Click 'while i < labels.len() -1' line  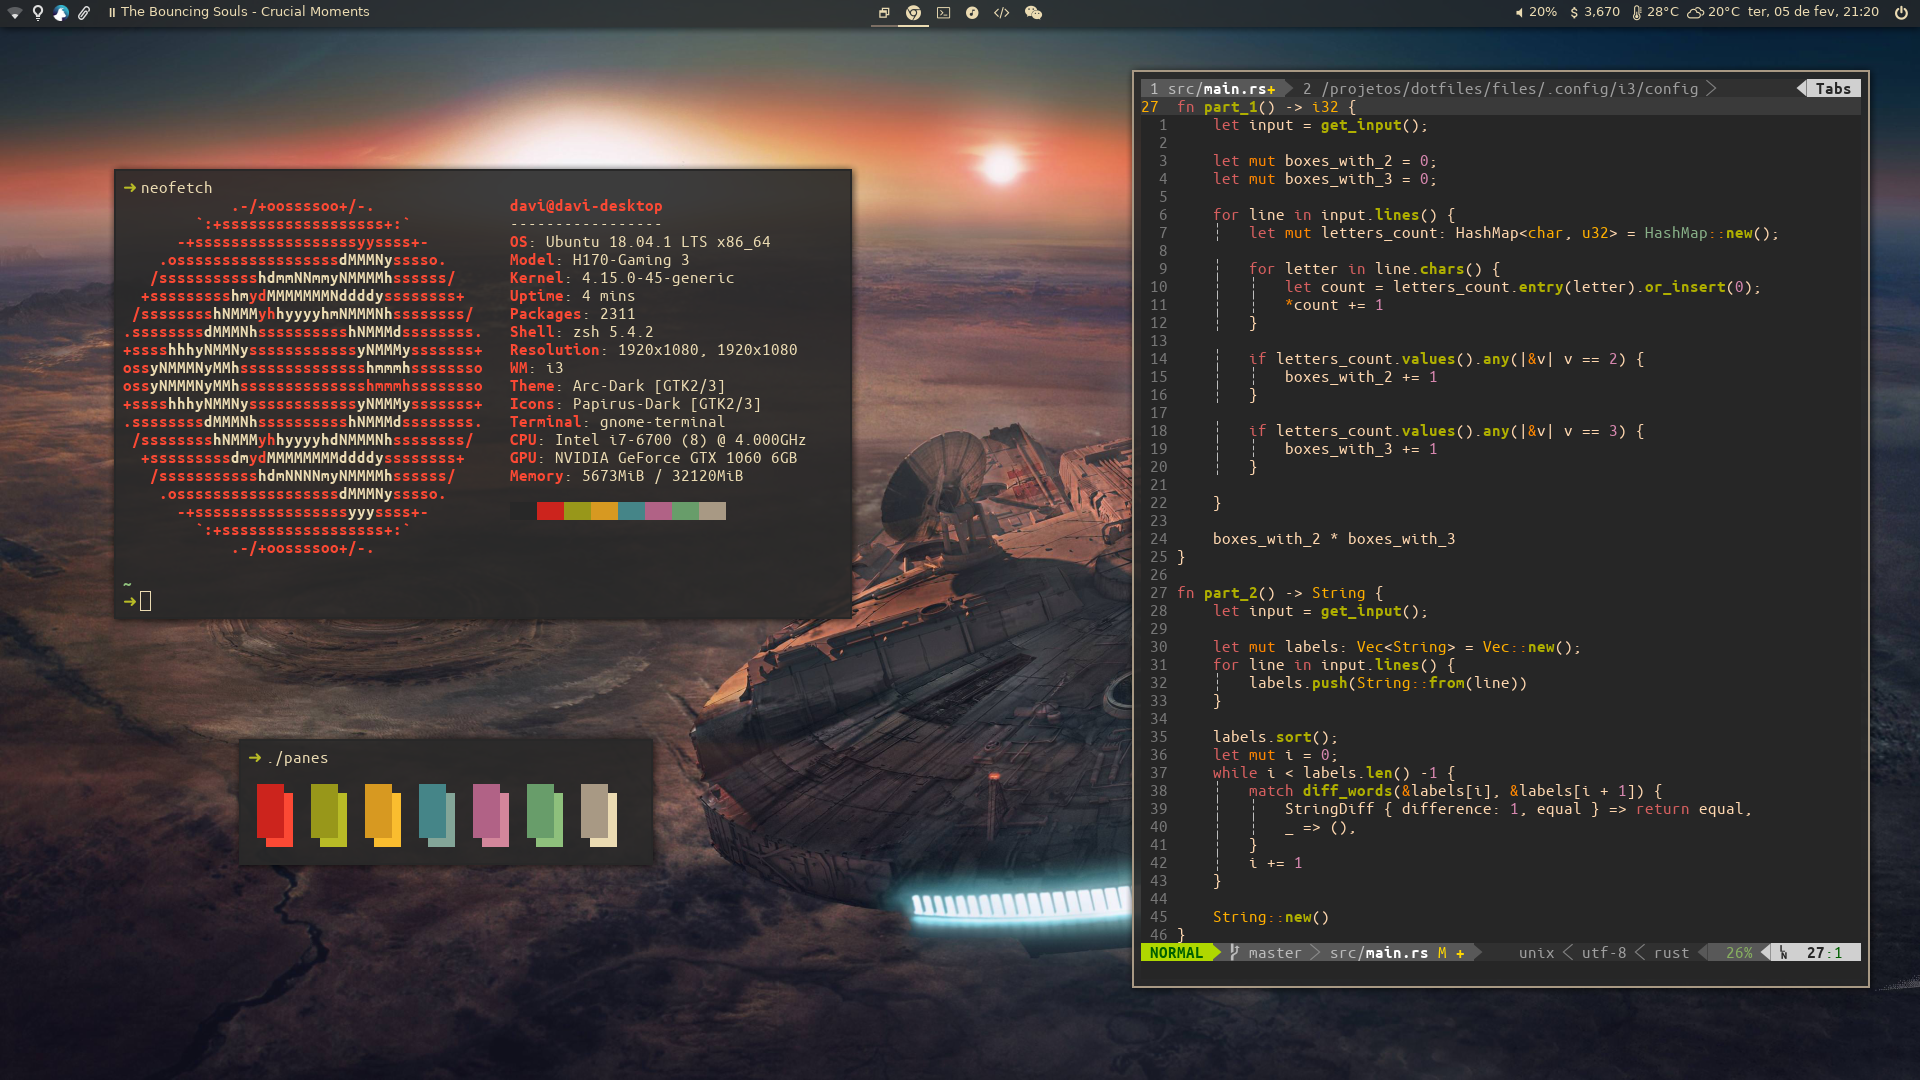pyautogui.click(x=1334, y=773)
